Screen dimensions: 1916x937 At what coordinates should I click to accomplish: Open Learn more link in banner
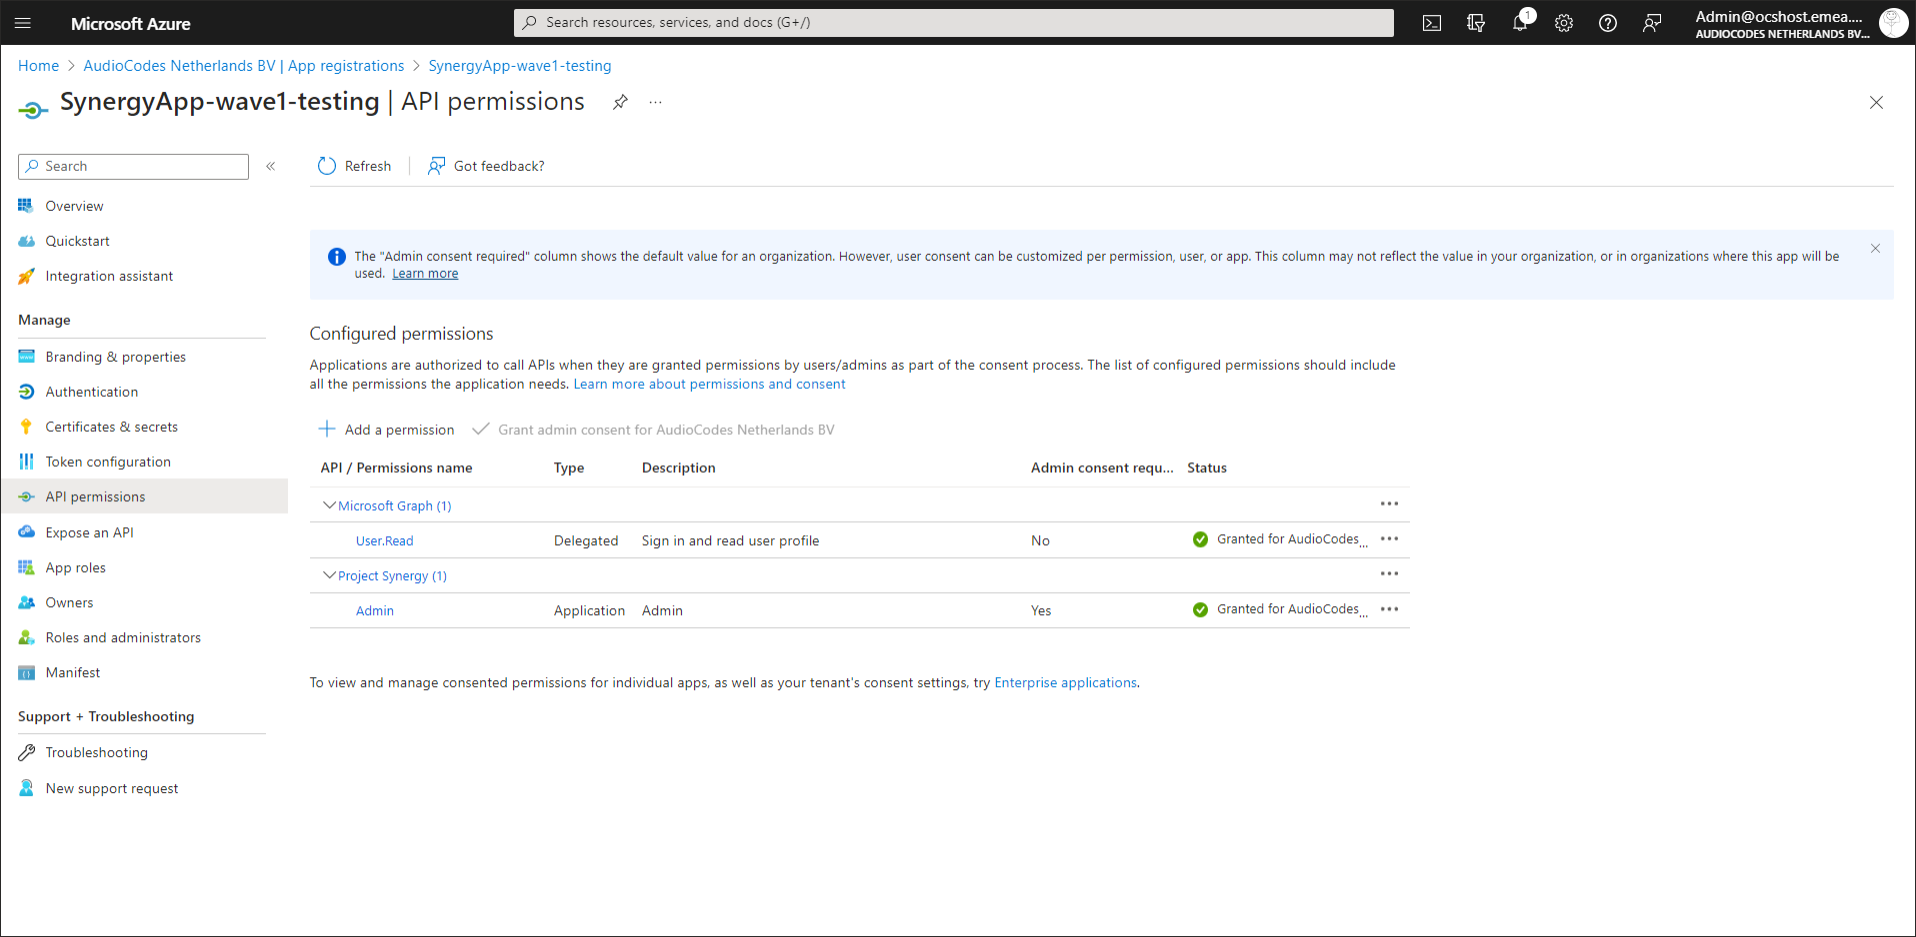coord(425,274)
